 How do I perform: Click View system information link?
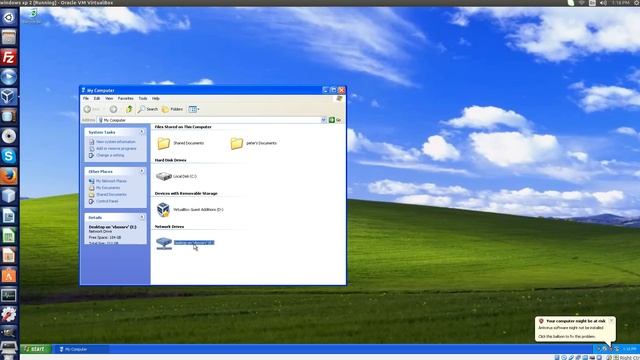[116, 142]
